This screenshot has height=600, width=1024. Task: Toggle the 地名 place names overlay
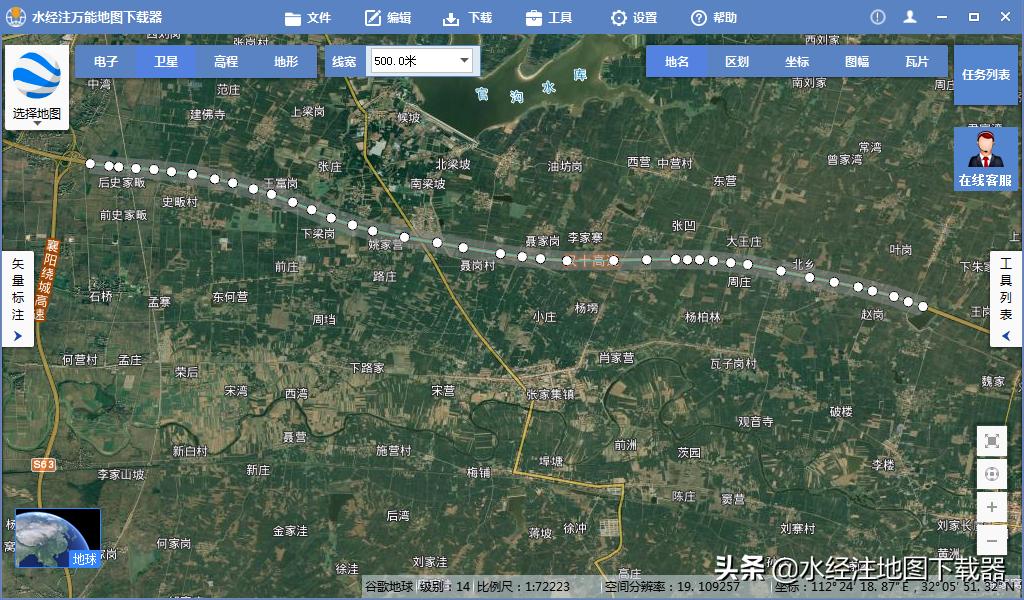pyautogui.click(x=676, y=61)
